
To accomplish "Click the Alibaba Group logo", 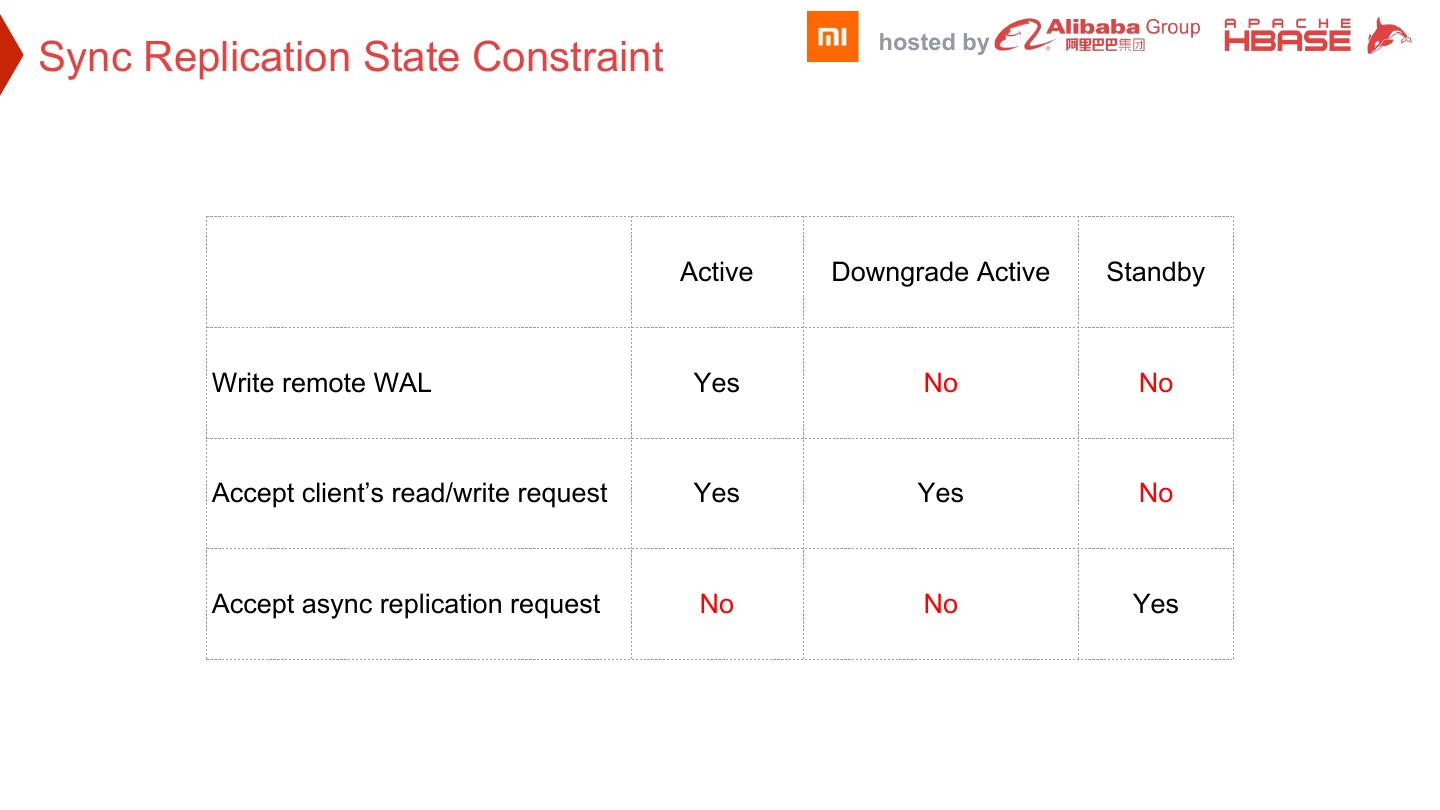I will [x=1097, y=35].
